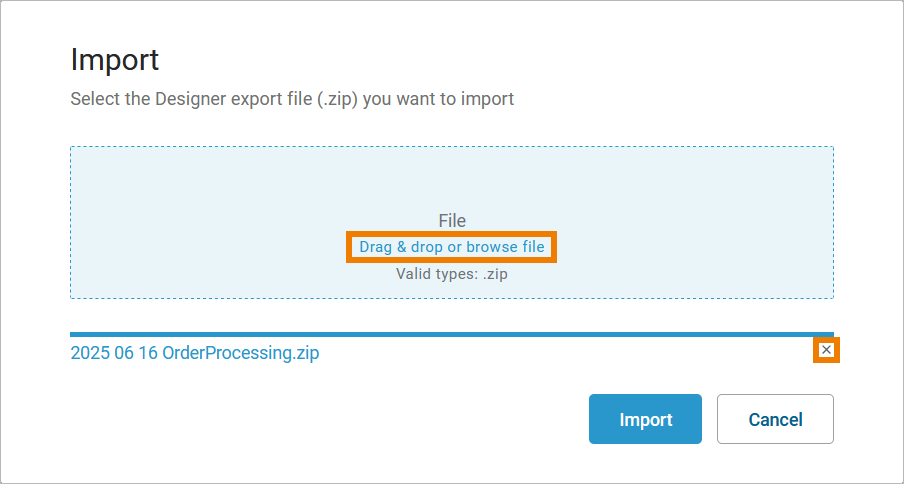Viewport: 904px width, 484px height.
Task: Click the dashed file drop zone area
Action: click(200, 200)
